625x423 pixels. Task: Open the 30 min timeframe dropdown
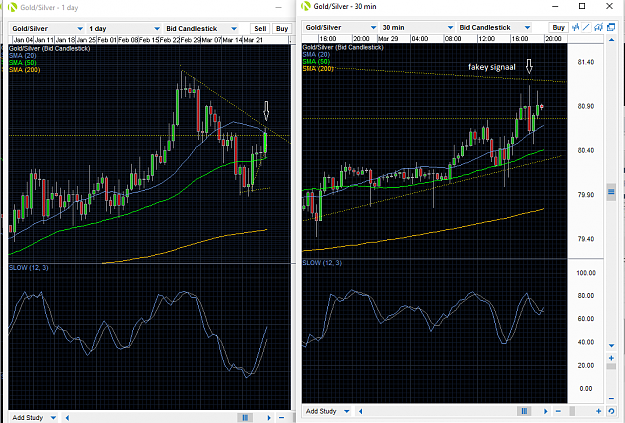coord(417,28)
